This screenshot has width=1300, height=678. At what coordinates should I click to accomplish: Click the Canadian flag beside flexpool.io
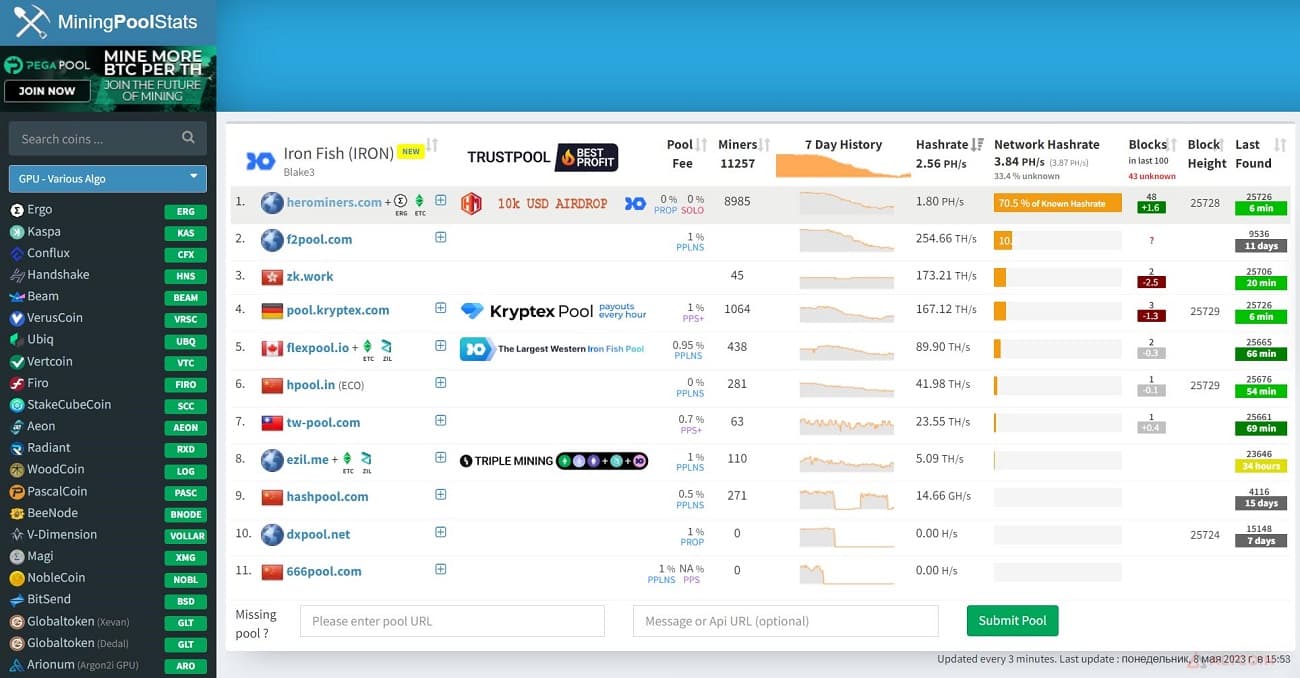pos(272,348)
